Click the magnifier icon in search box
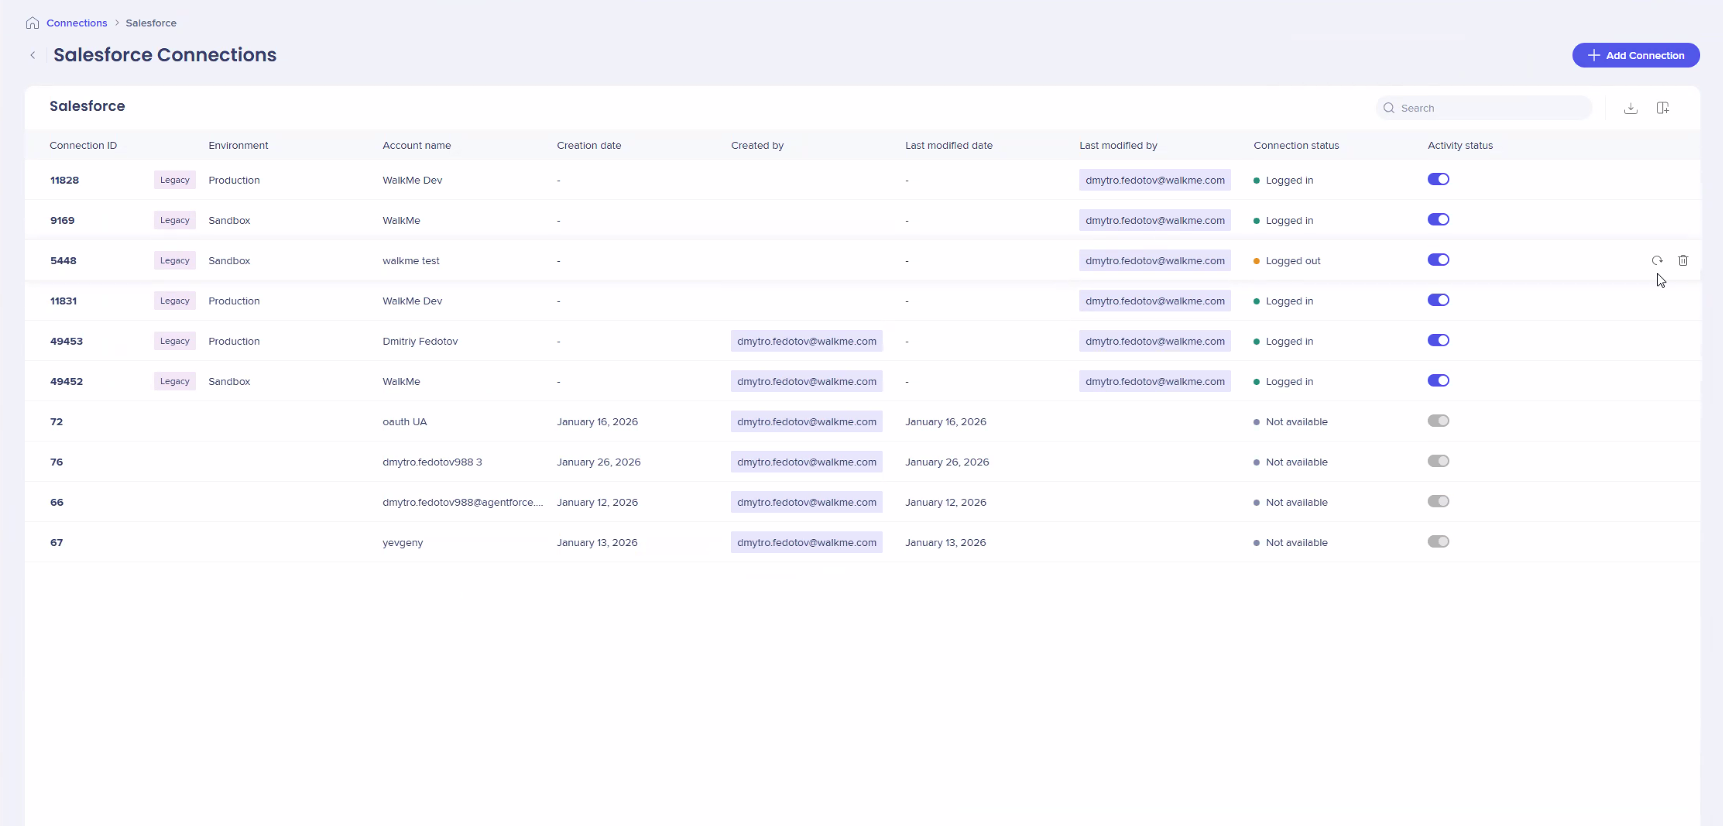The image size is (1723, 826). click(1389, 108)
